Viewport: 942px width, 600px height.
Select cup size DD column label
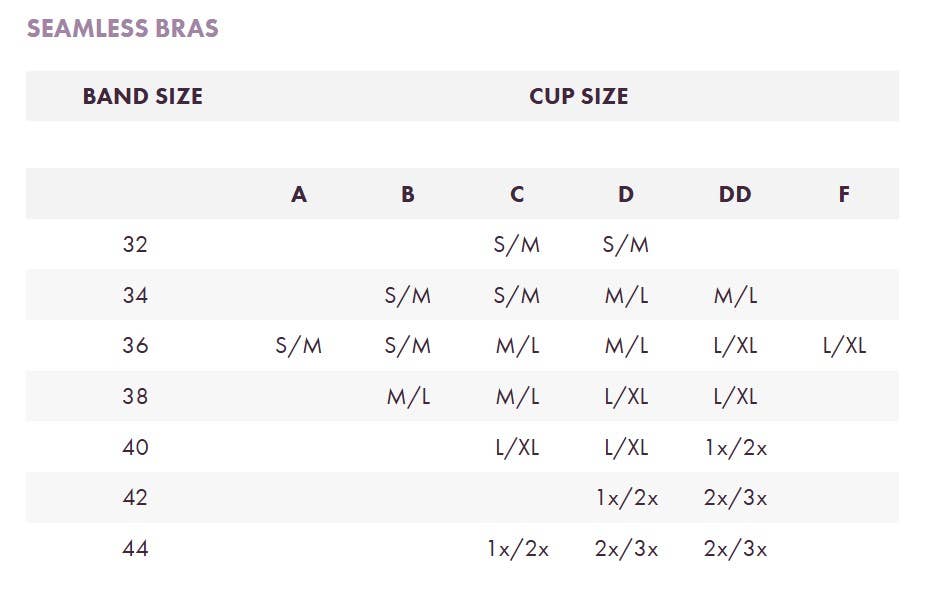point(735,194)
